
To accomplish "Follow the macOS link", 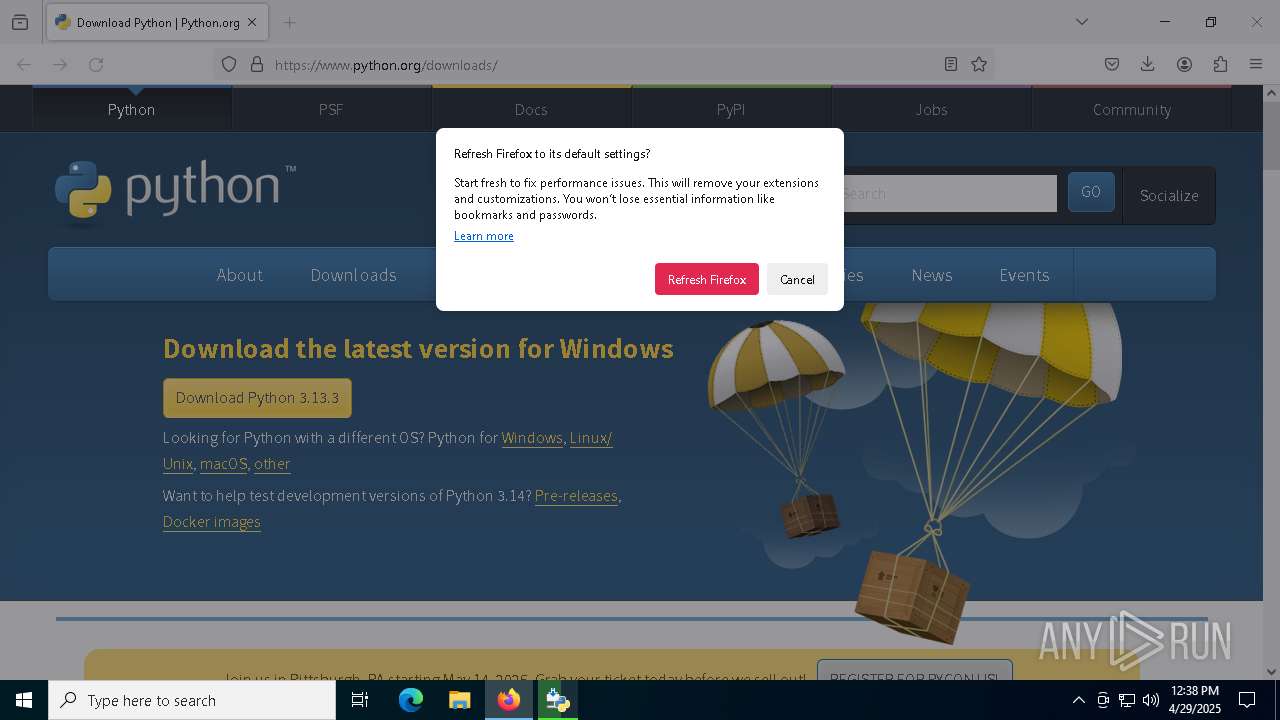I will pyautogui.click(x=223, y=464).
